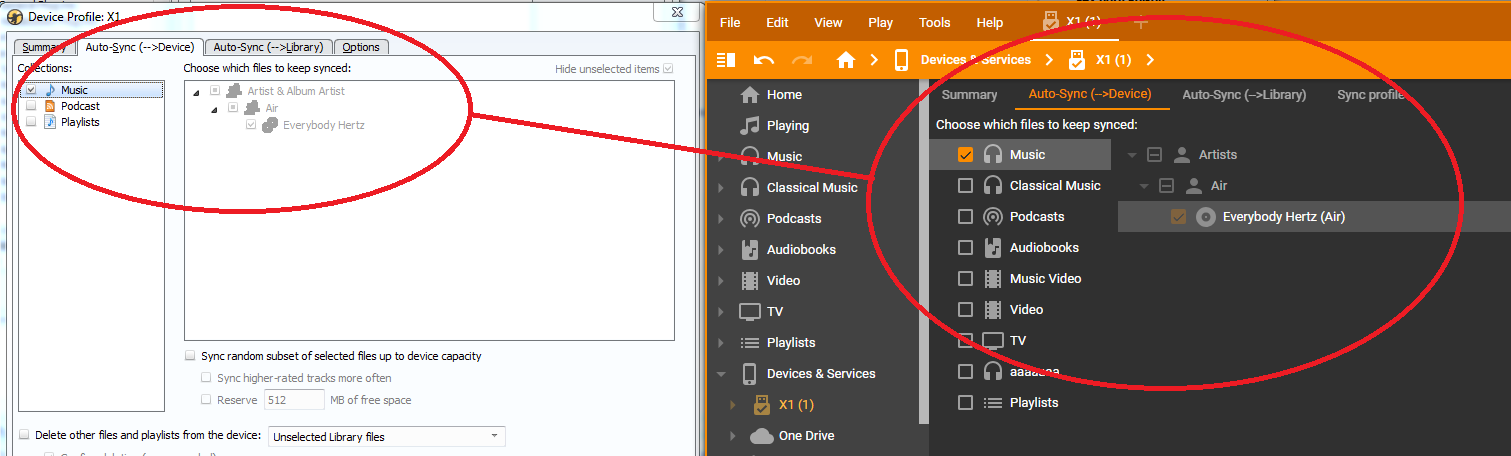The image size is (1511, 456).
Task: Click the Home icon in the breadcrumb bar
Action: tap(846, 60)
